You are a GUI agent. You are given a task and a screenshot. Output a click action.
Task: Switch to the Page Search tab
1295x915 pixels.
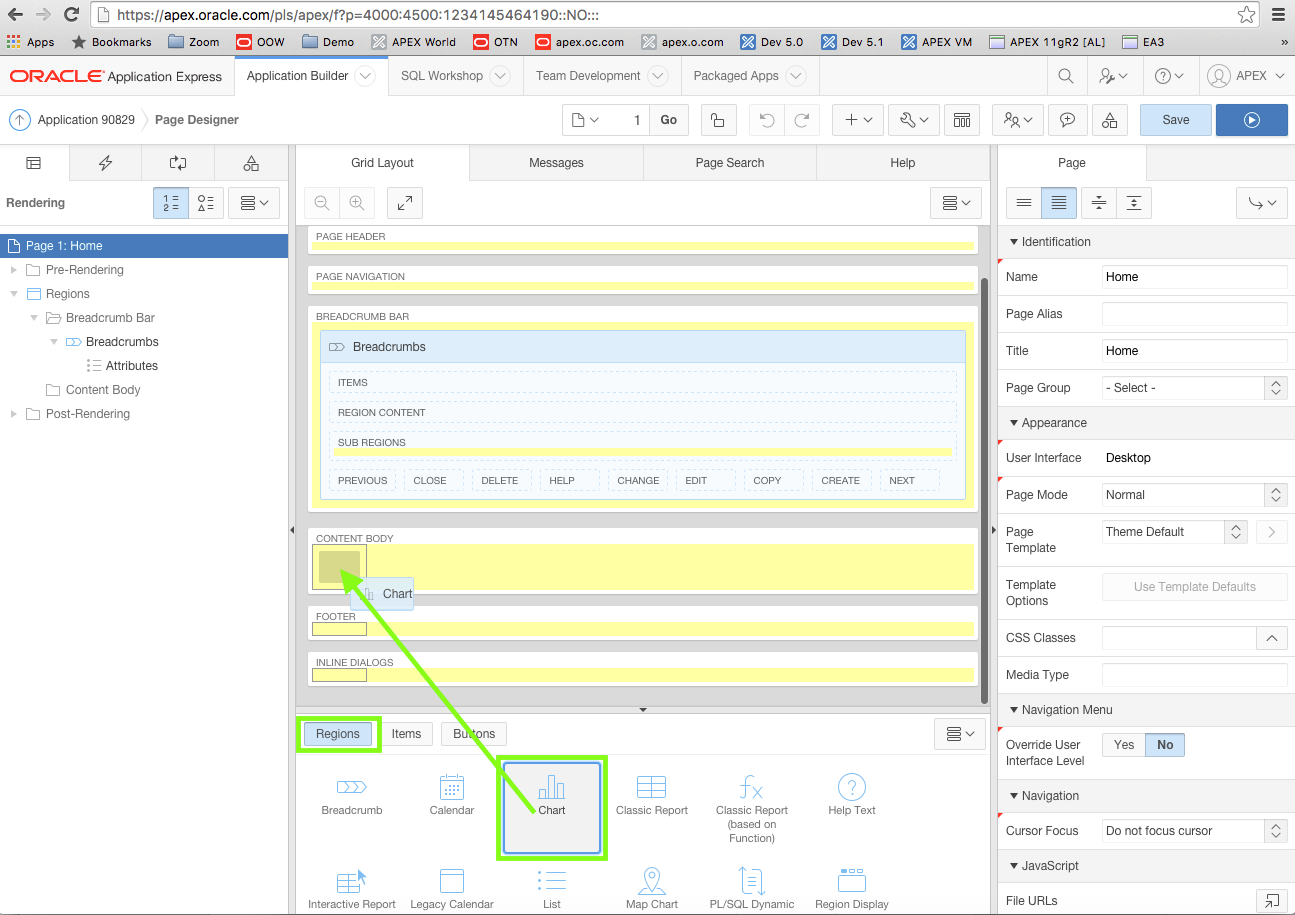tap(730, 163)
